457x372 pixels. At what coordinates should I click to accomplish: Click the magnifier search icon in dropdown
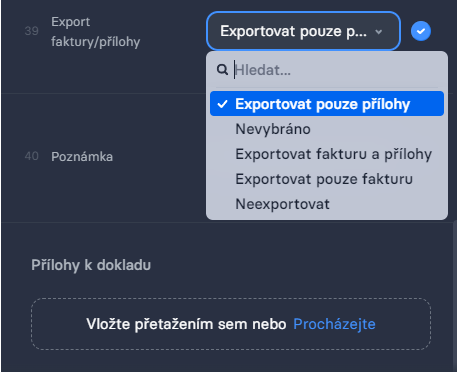click(222, 70)
